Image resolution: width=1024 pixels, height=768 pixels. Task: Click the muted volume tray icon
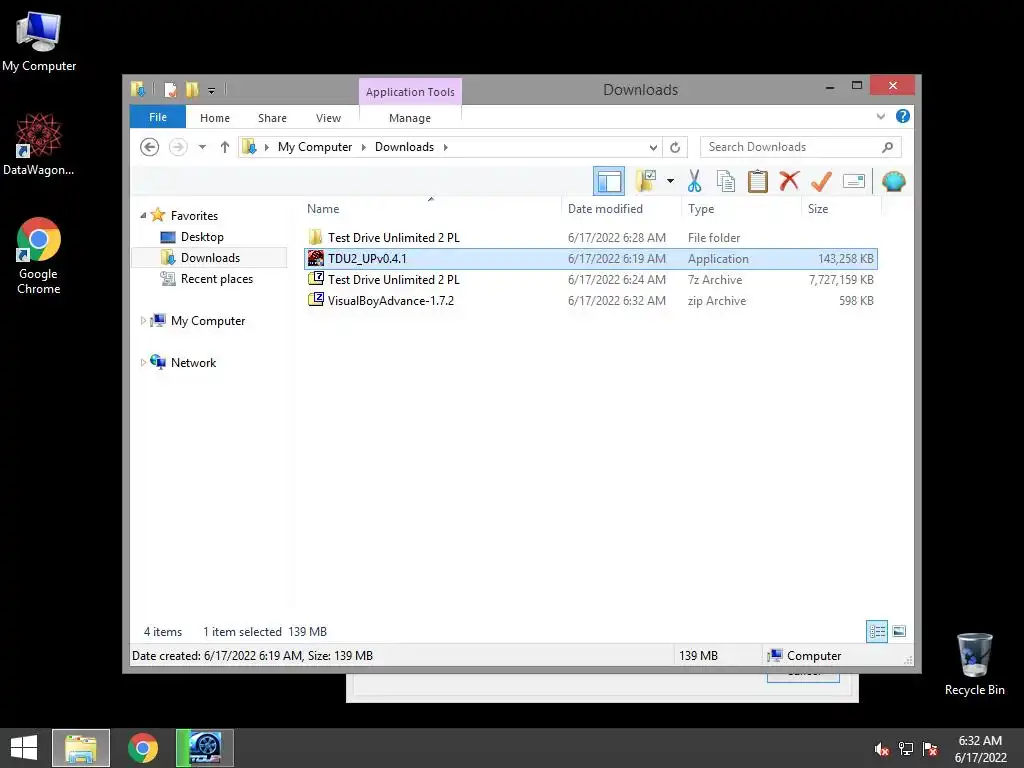pos(882,749)
